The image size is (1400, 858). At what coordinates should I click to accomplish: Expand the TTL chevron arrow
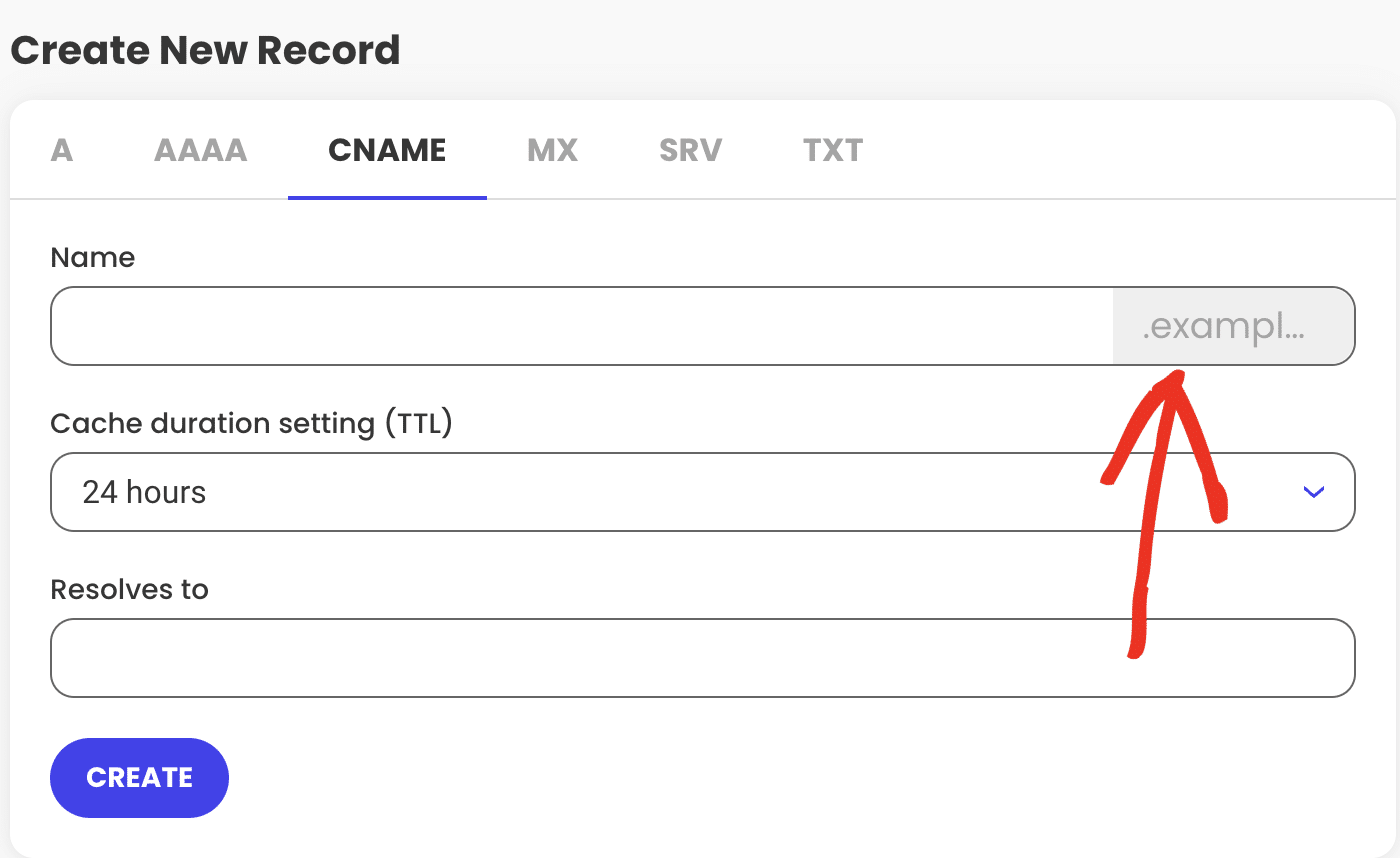click(1313, 492)
